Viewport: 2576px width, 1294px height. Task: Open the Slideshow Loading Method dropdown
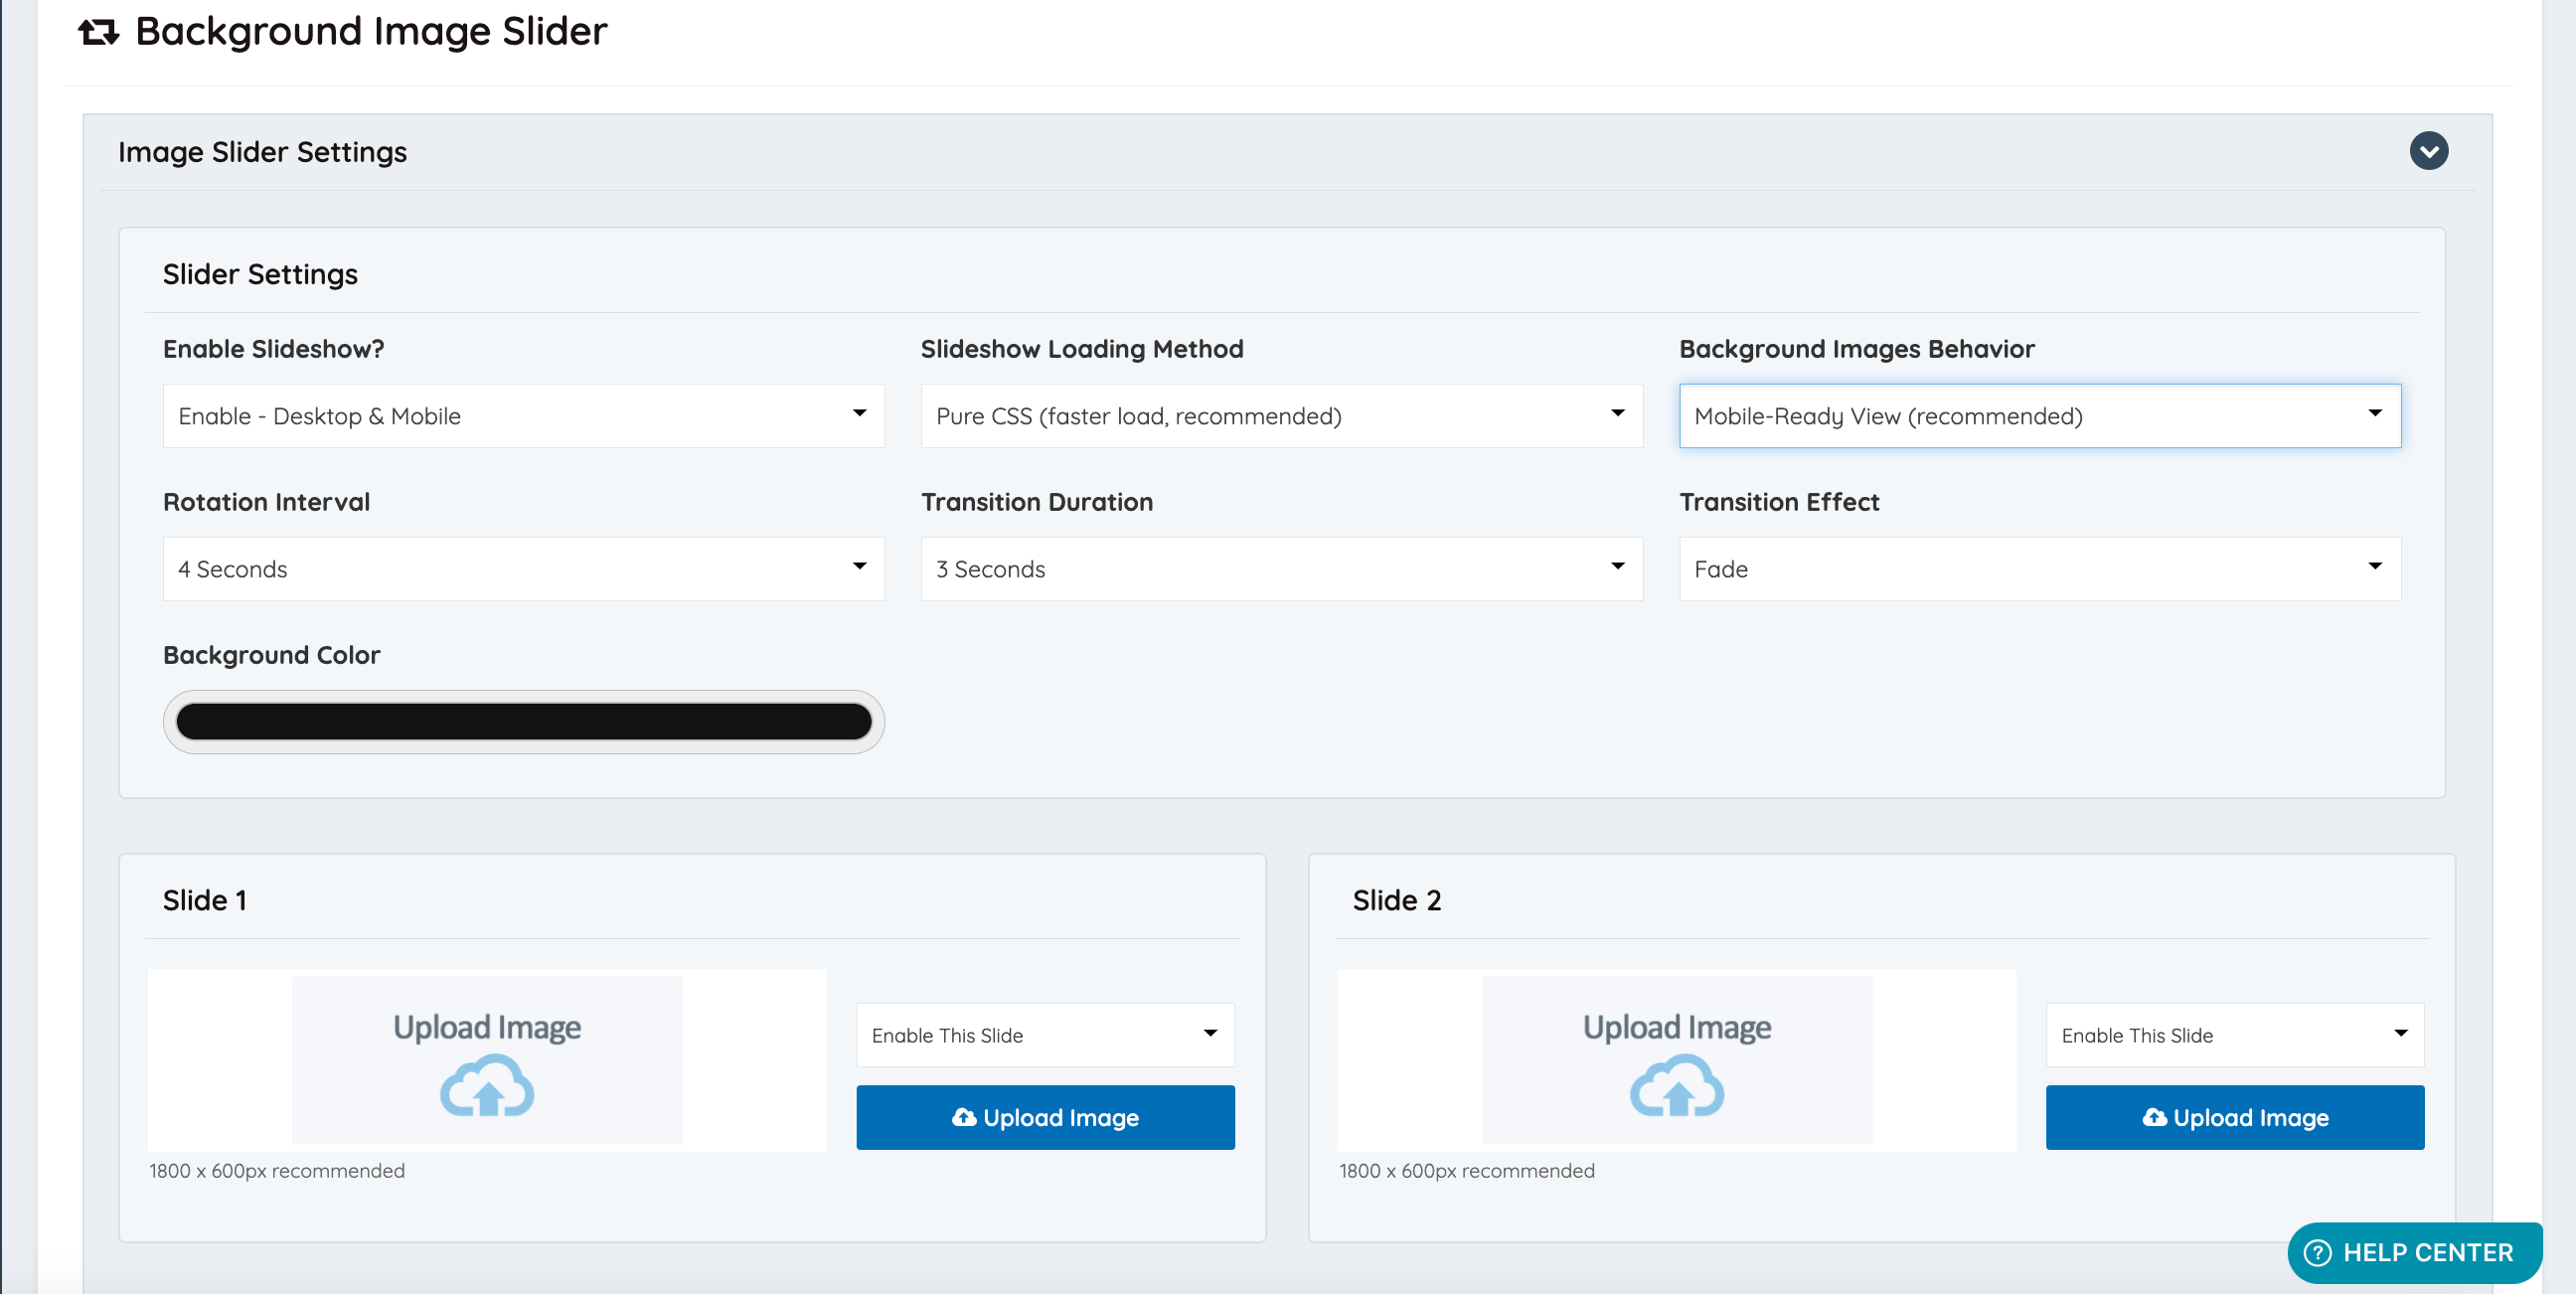pos(1280,416)
